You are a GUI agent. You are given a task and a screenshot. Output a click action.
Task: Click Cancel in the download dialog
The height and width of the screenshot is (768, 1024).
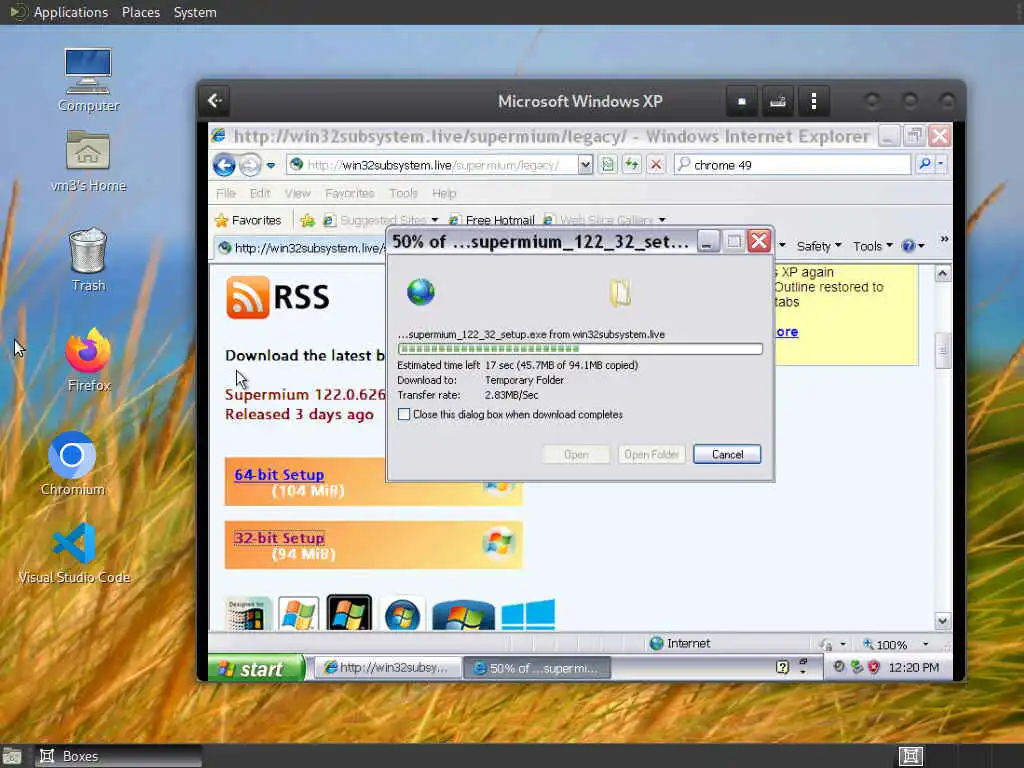pos(727,455)
